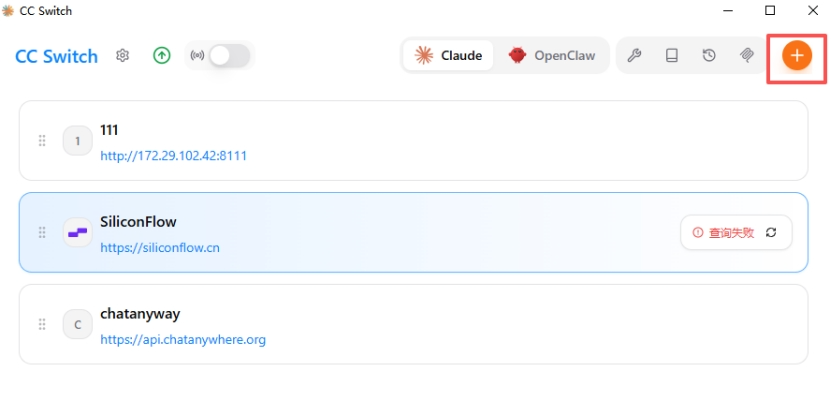Toggle the proxy broadcast switch
This screenshot has width=831, height=401.
tap(229, 55)
